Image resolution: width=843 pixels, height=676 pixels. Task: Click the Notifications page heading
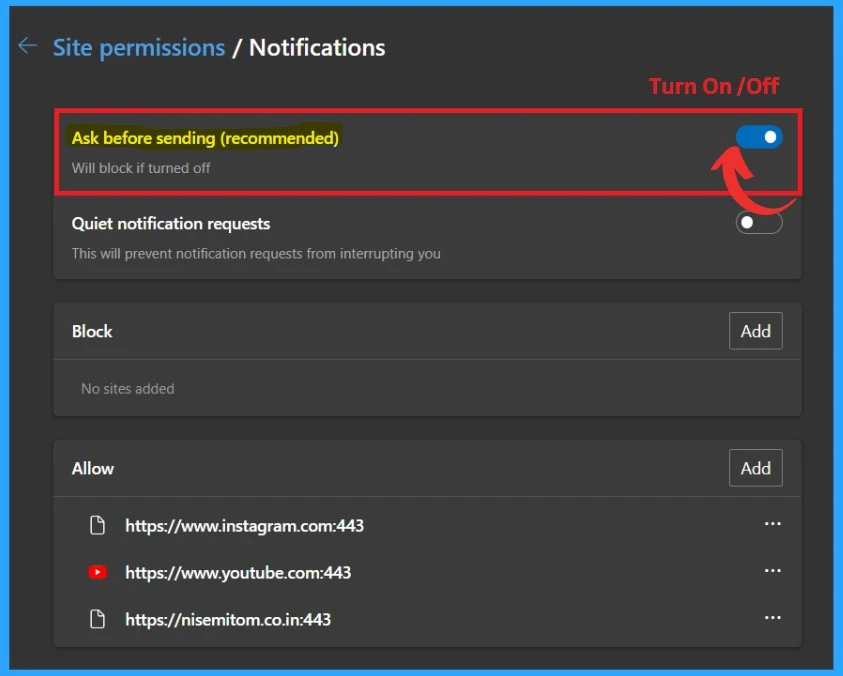click(x=317, y=47)
